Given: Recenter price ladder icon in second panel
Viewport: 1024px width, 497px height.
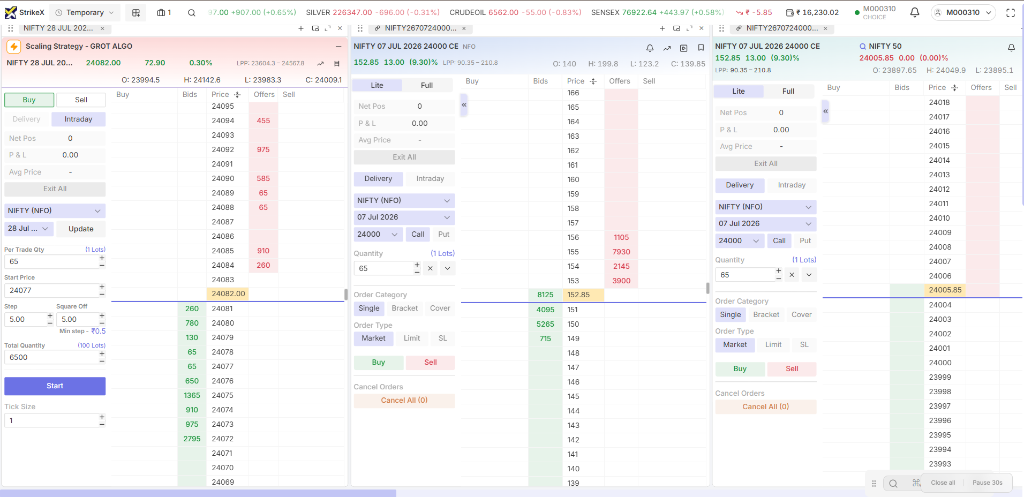Looking at the screenshot, I should 593,81.
